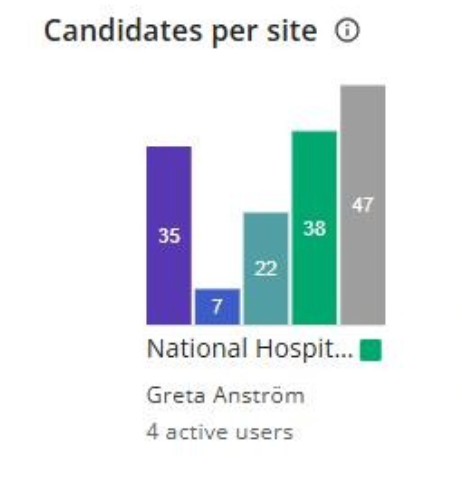Image resolution: width=462 pixels, height=480 pixels.
Task: Click the 35 value label
Action: [169, 236]
